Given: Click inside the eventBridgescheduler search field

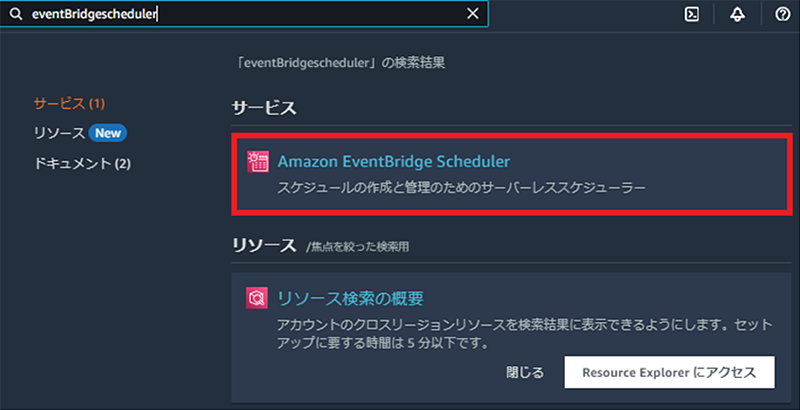Looking at the screenshot, I should point(244,14).
